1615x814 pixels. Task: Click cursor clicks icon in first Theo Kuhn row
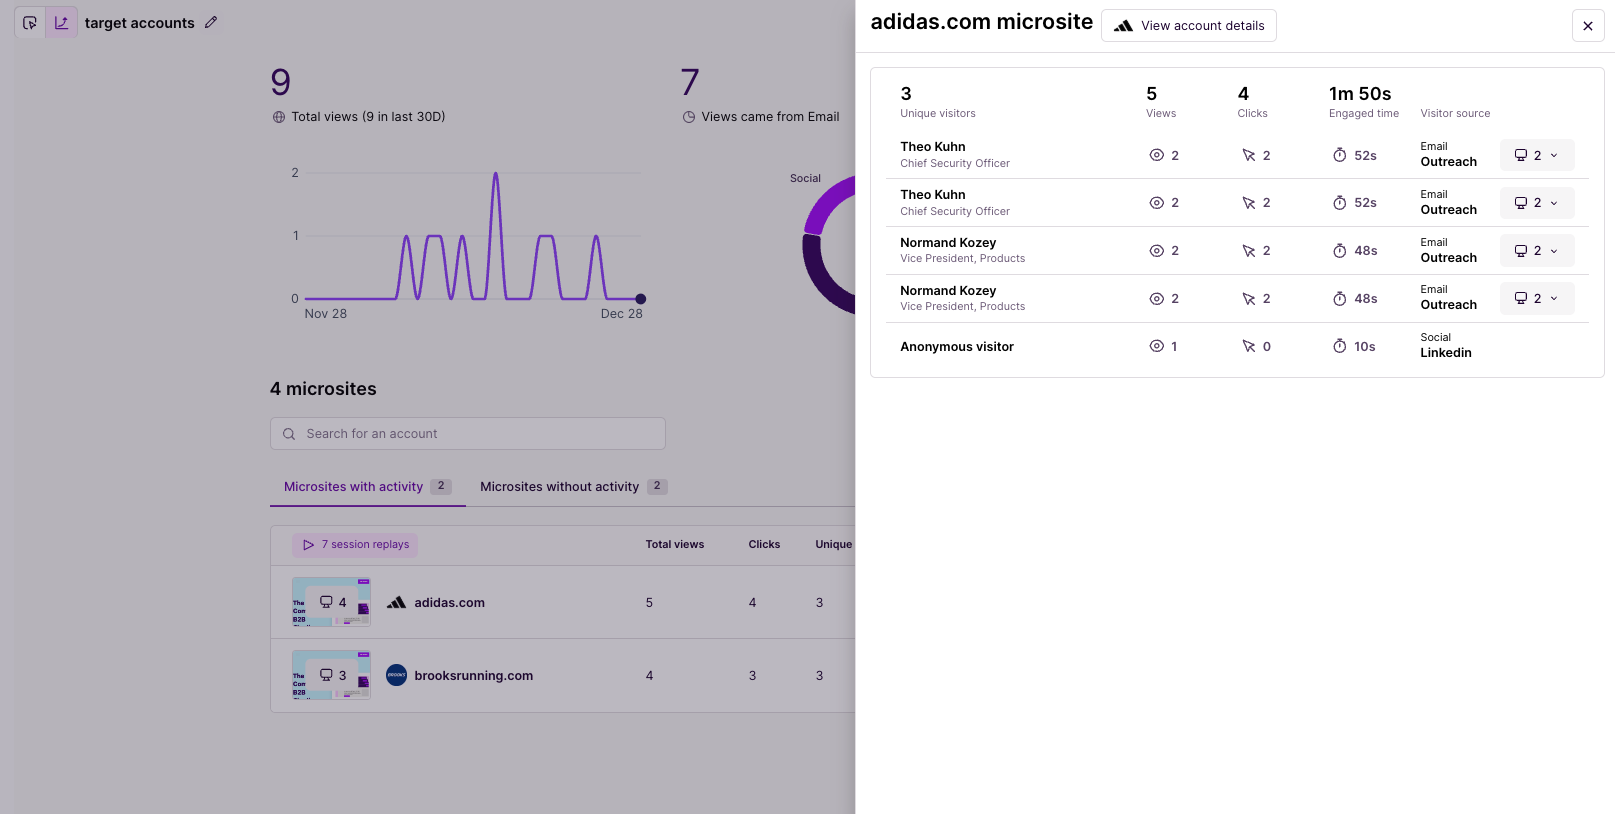[1248, 155]
